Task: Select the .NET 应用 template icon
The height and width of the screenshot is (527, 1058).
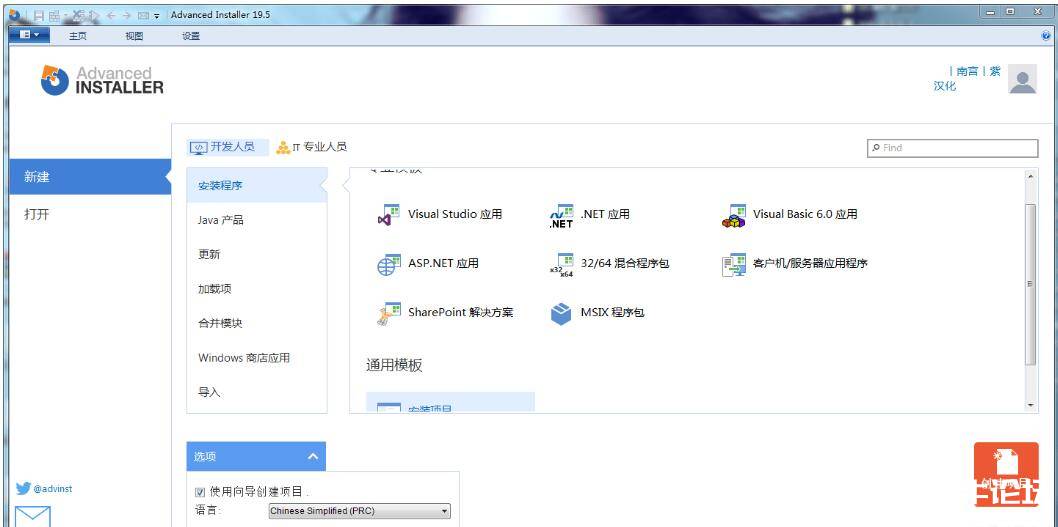Action: (x=561, y=215)
